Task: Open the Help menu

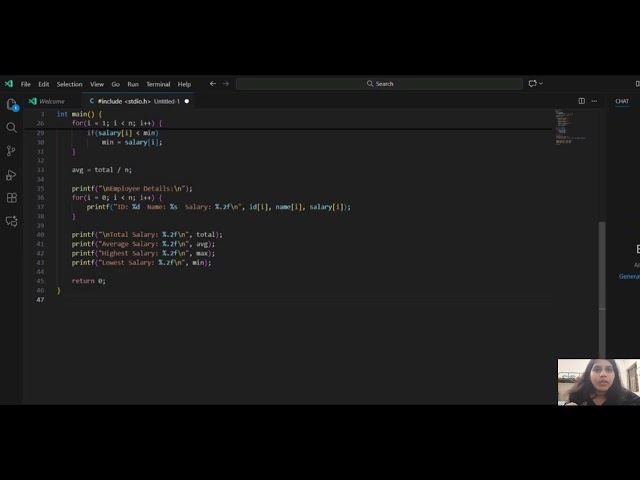Action: click(x=184, y=84)
